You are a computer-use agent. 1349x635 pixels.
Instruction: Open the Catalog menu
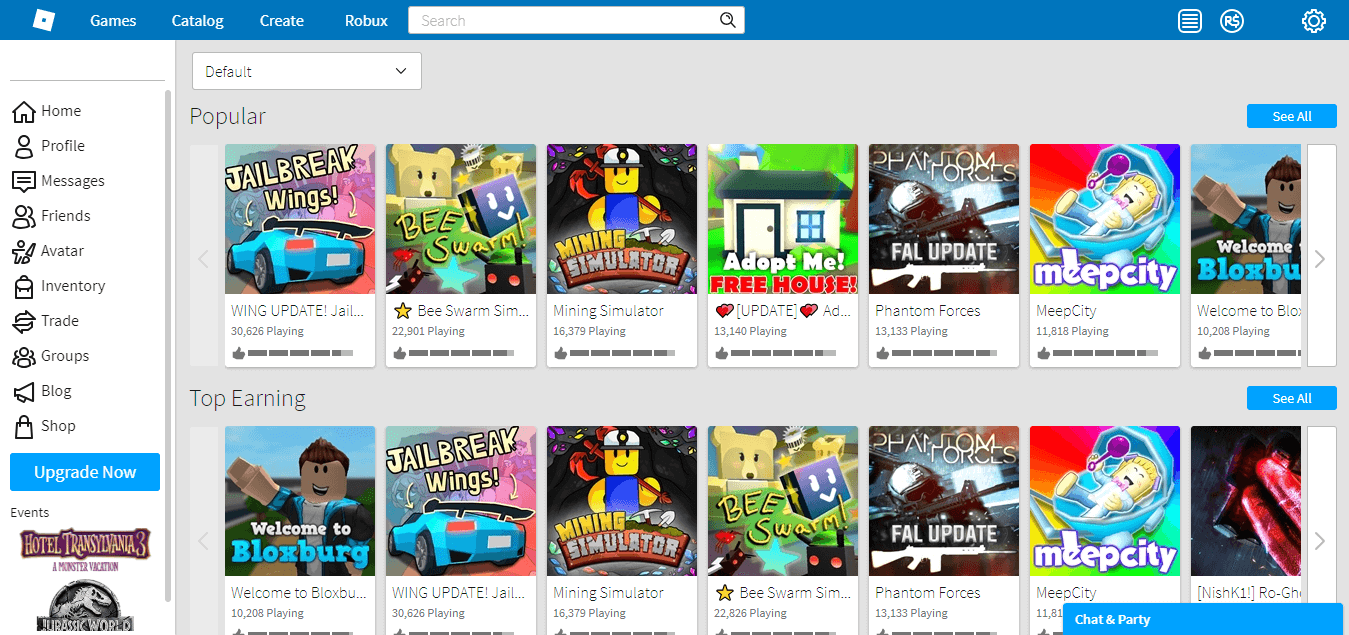(198, 20)
